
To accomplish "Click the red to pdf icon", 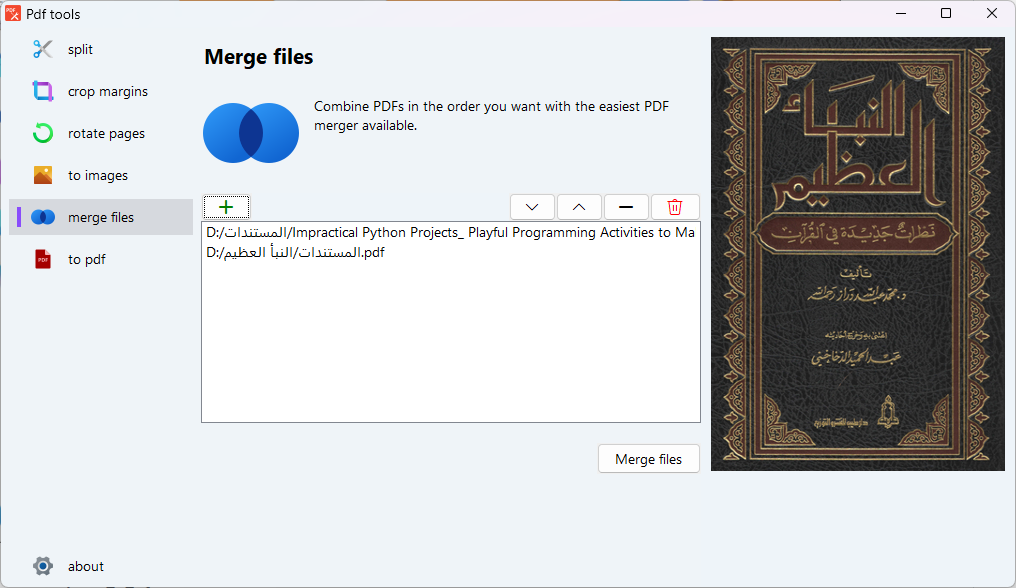I will [x=43, y=259].
